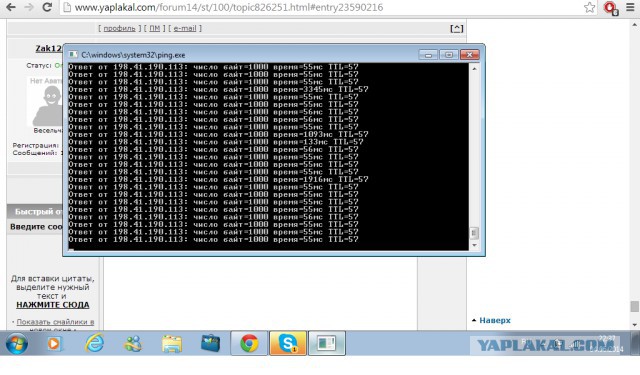The image size is (640, 375).
Task: Open the File Explorer folder taskbar icon
Action: click(172, 344)
